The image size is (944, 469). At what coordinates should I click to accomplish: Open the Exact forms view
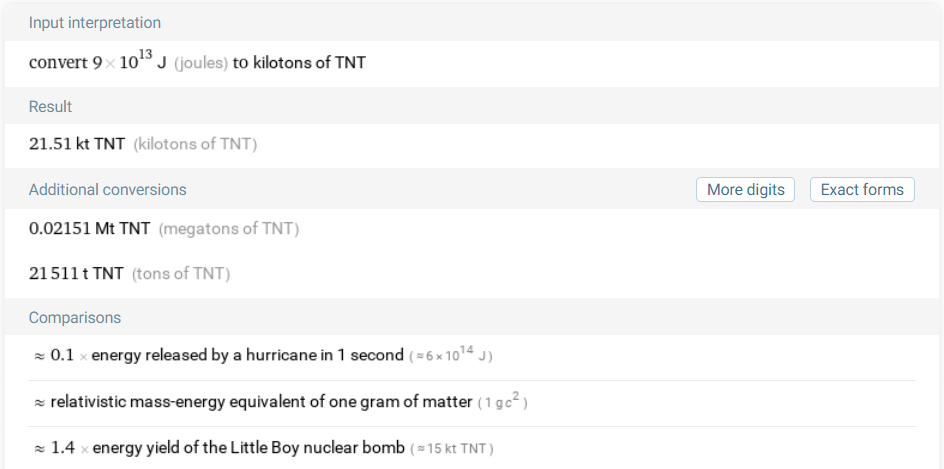tap(862, 190)
